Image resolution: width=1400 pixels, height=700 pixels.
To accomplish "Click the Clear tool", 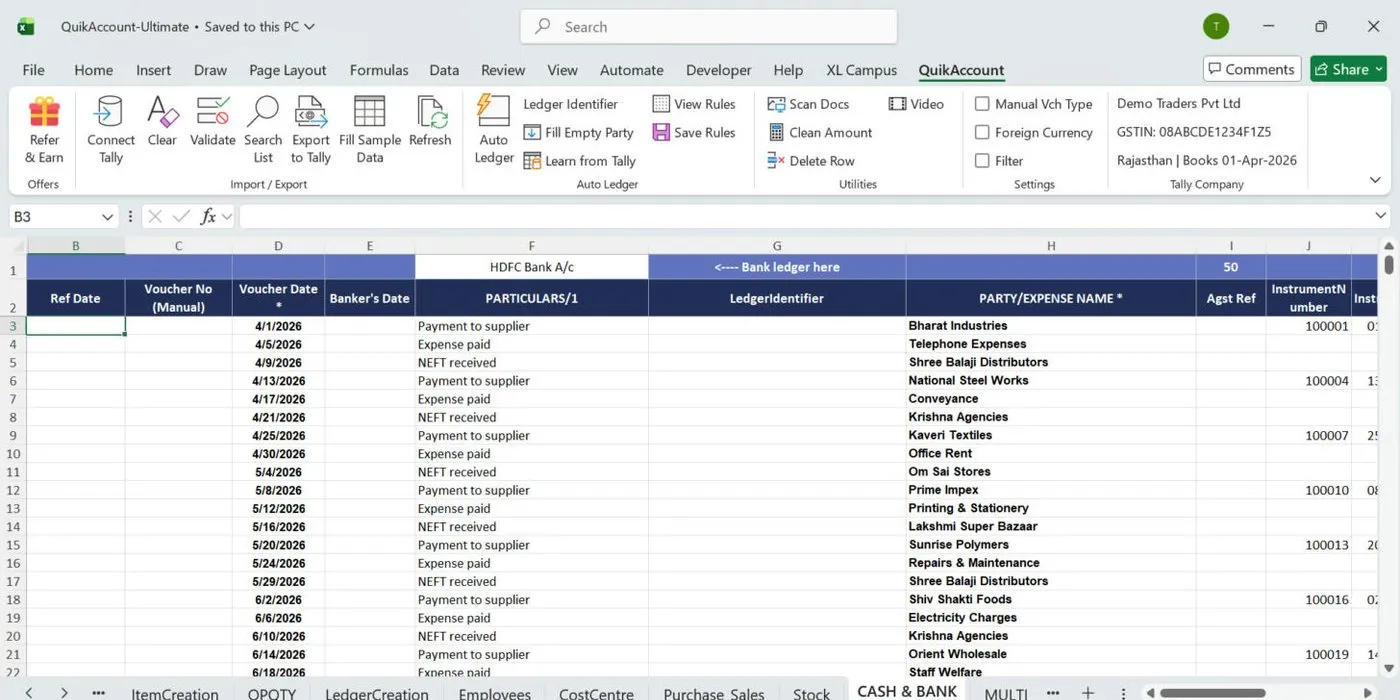I will 162,122.
